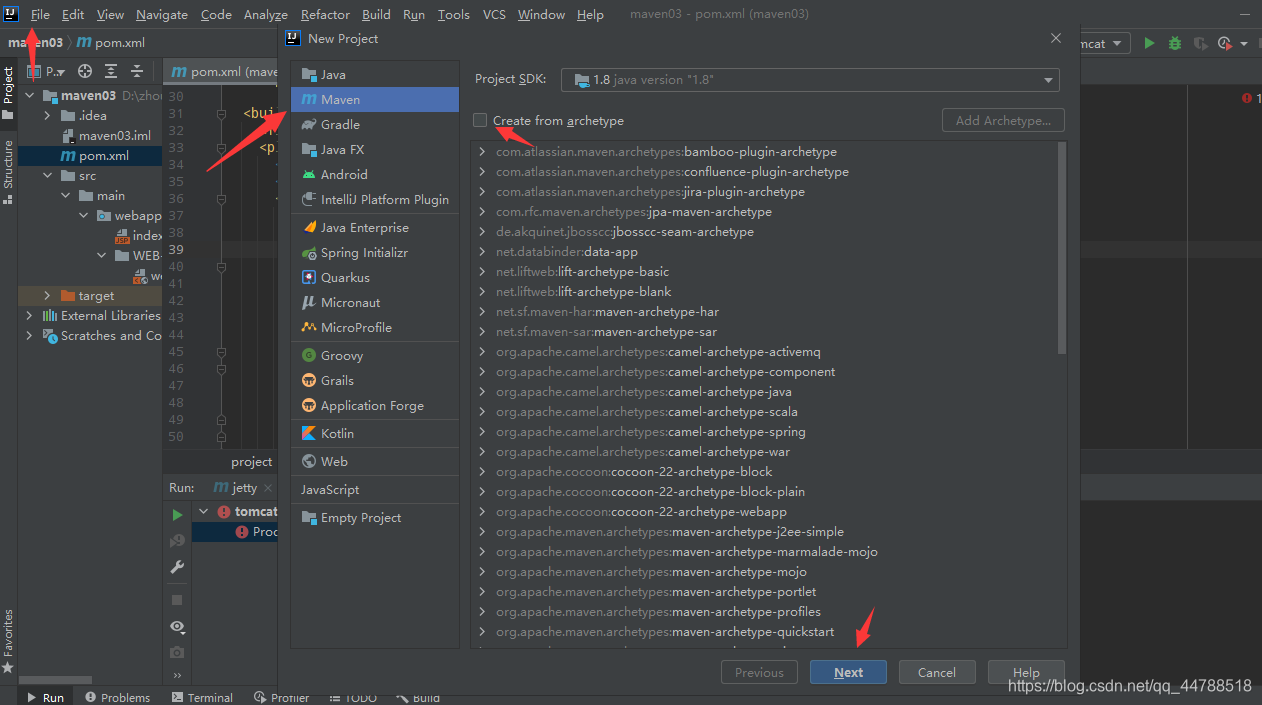Select the Java Enterprise project type

(x=375, y=228)
